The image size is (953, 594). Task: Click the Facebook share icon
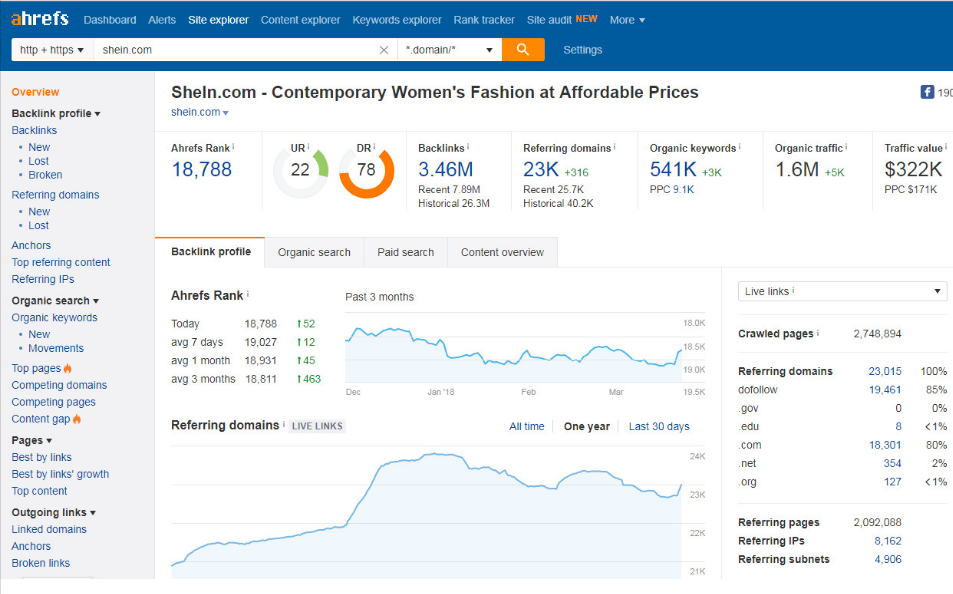click(927, 92)
